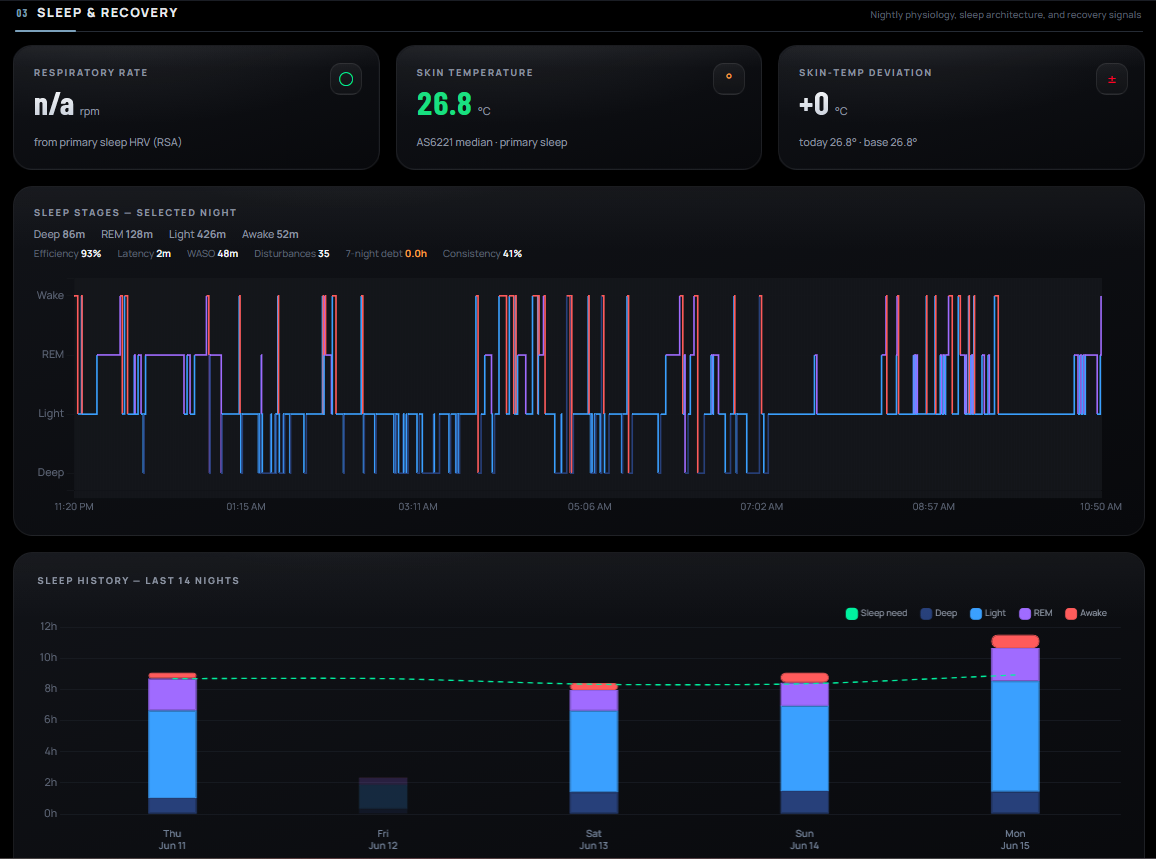Click the 26.8 skin temperature value
The height and width of the screenshot is (859, 1156).
click(444, 104)
